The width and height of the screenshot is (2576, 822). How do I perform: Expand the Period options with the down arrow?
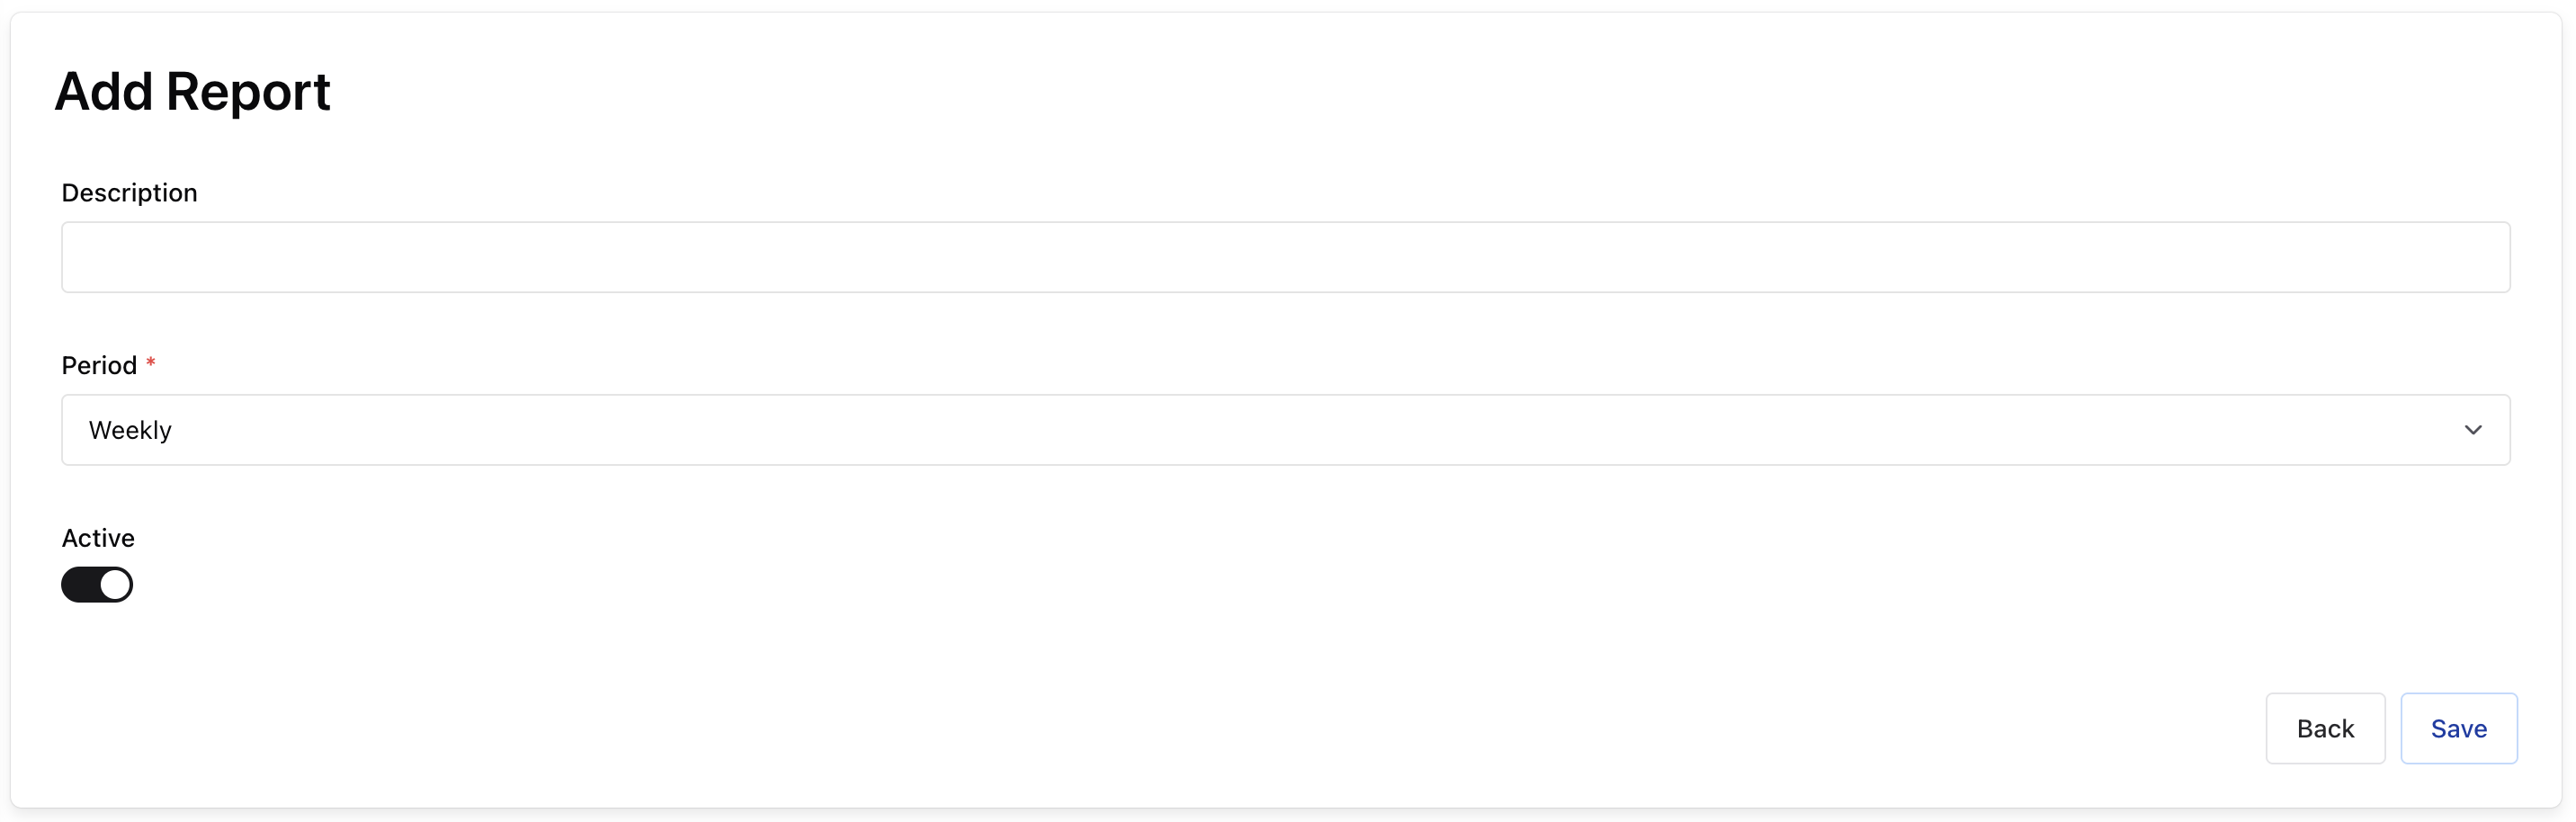click(2472, 430)
